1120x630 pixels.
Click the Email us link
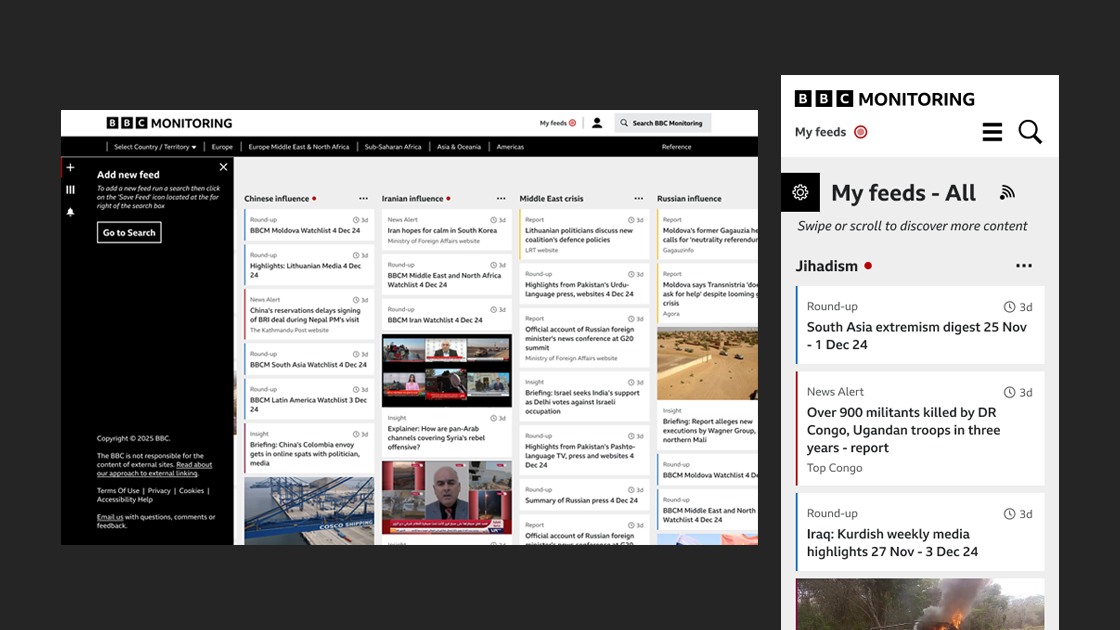(x=110, y=516)
